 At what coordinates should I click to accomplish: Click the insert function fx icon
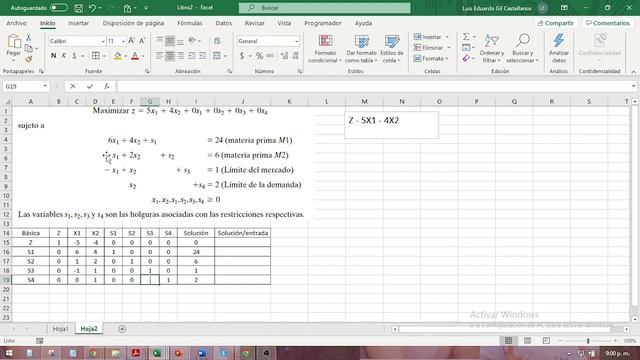point(107,87)
